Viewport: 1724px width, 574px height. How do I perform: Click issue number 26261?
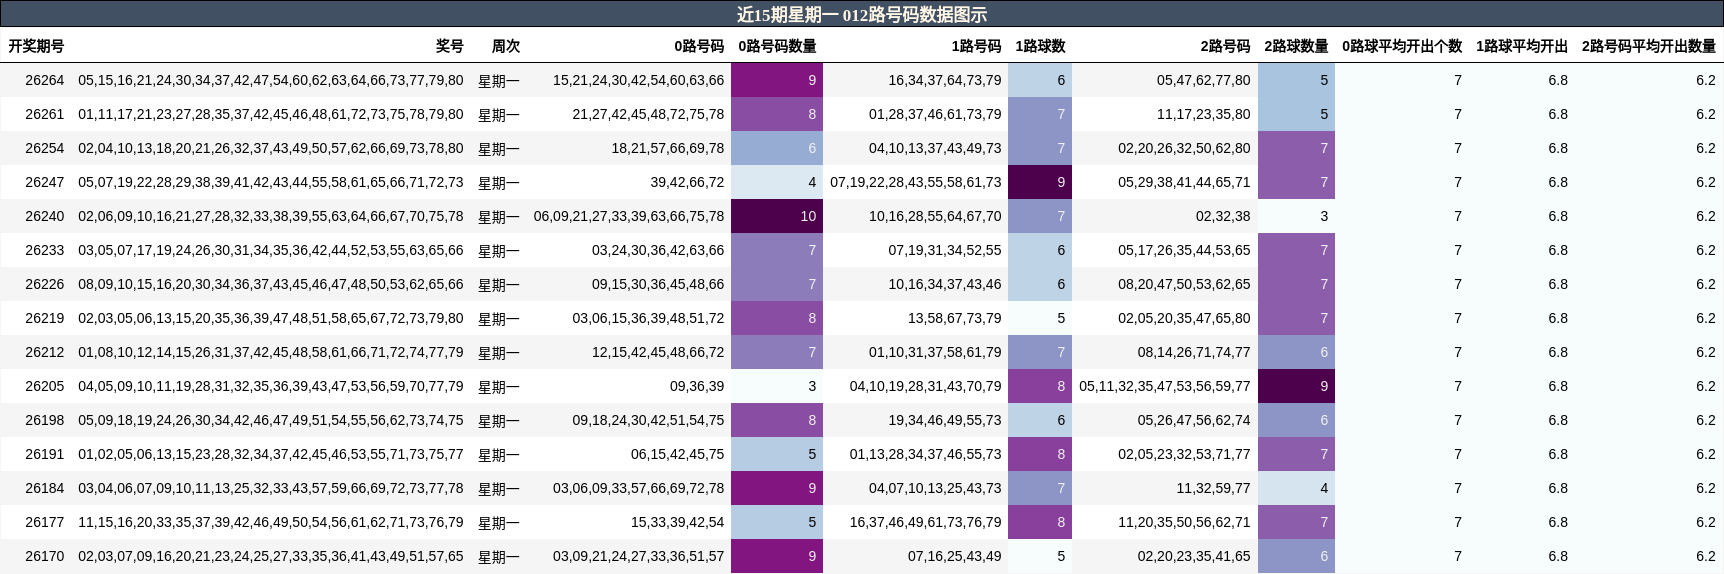(x=45, y=114)
